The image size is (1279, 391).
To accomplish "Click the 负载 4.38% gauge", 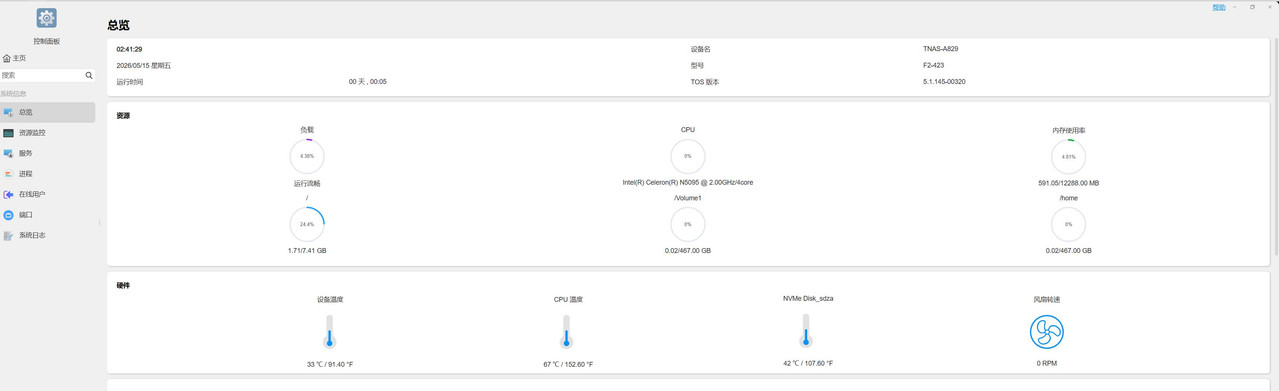I will (x=307, y=156).
